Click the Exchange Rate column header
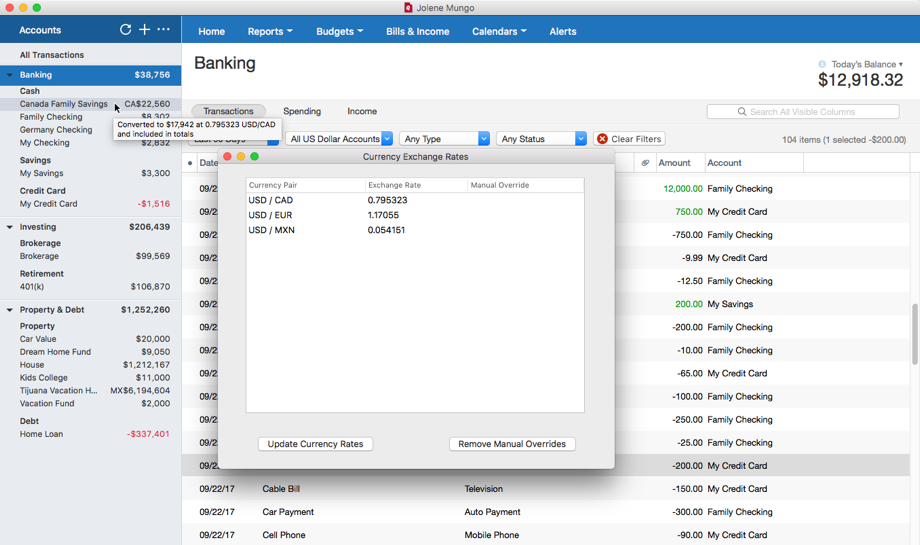The width and height of the screenshot is (920, 545). 416,185
